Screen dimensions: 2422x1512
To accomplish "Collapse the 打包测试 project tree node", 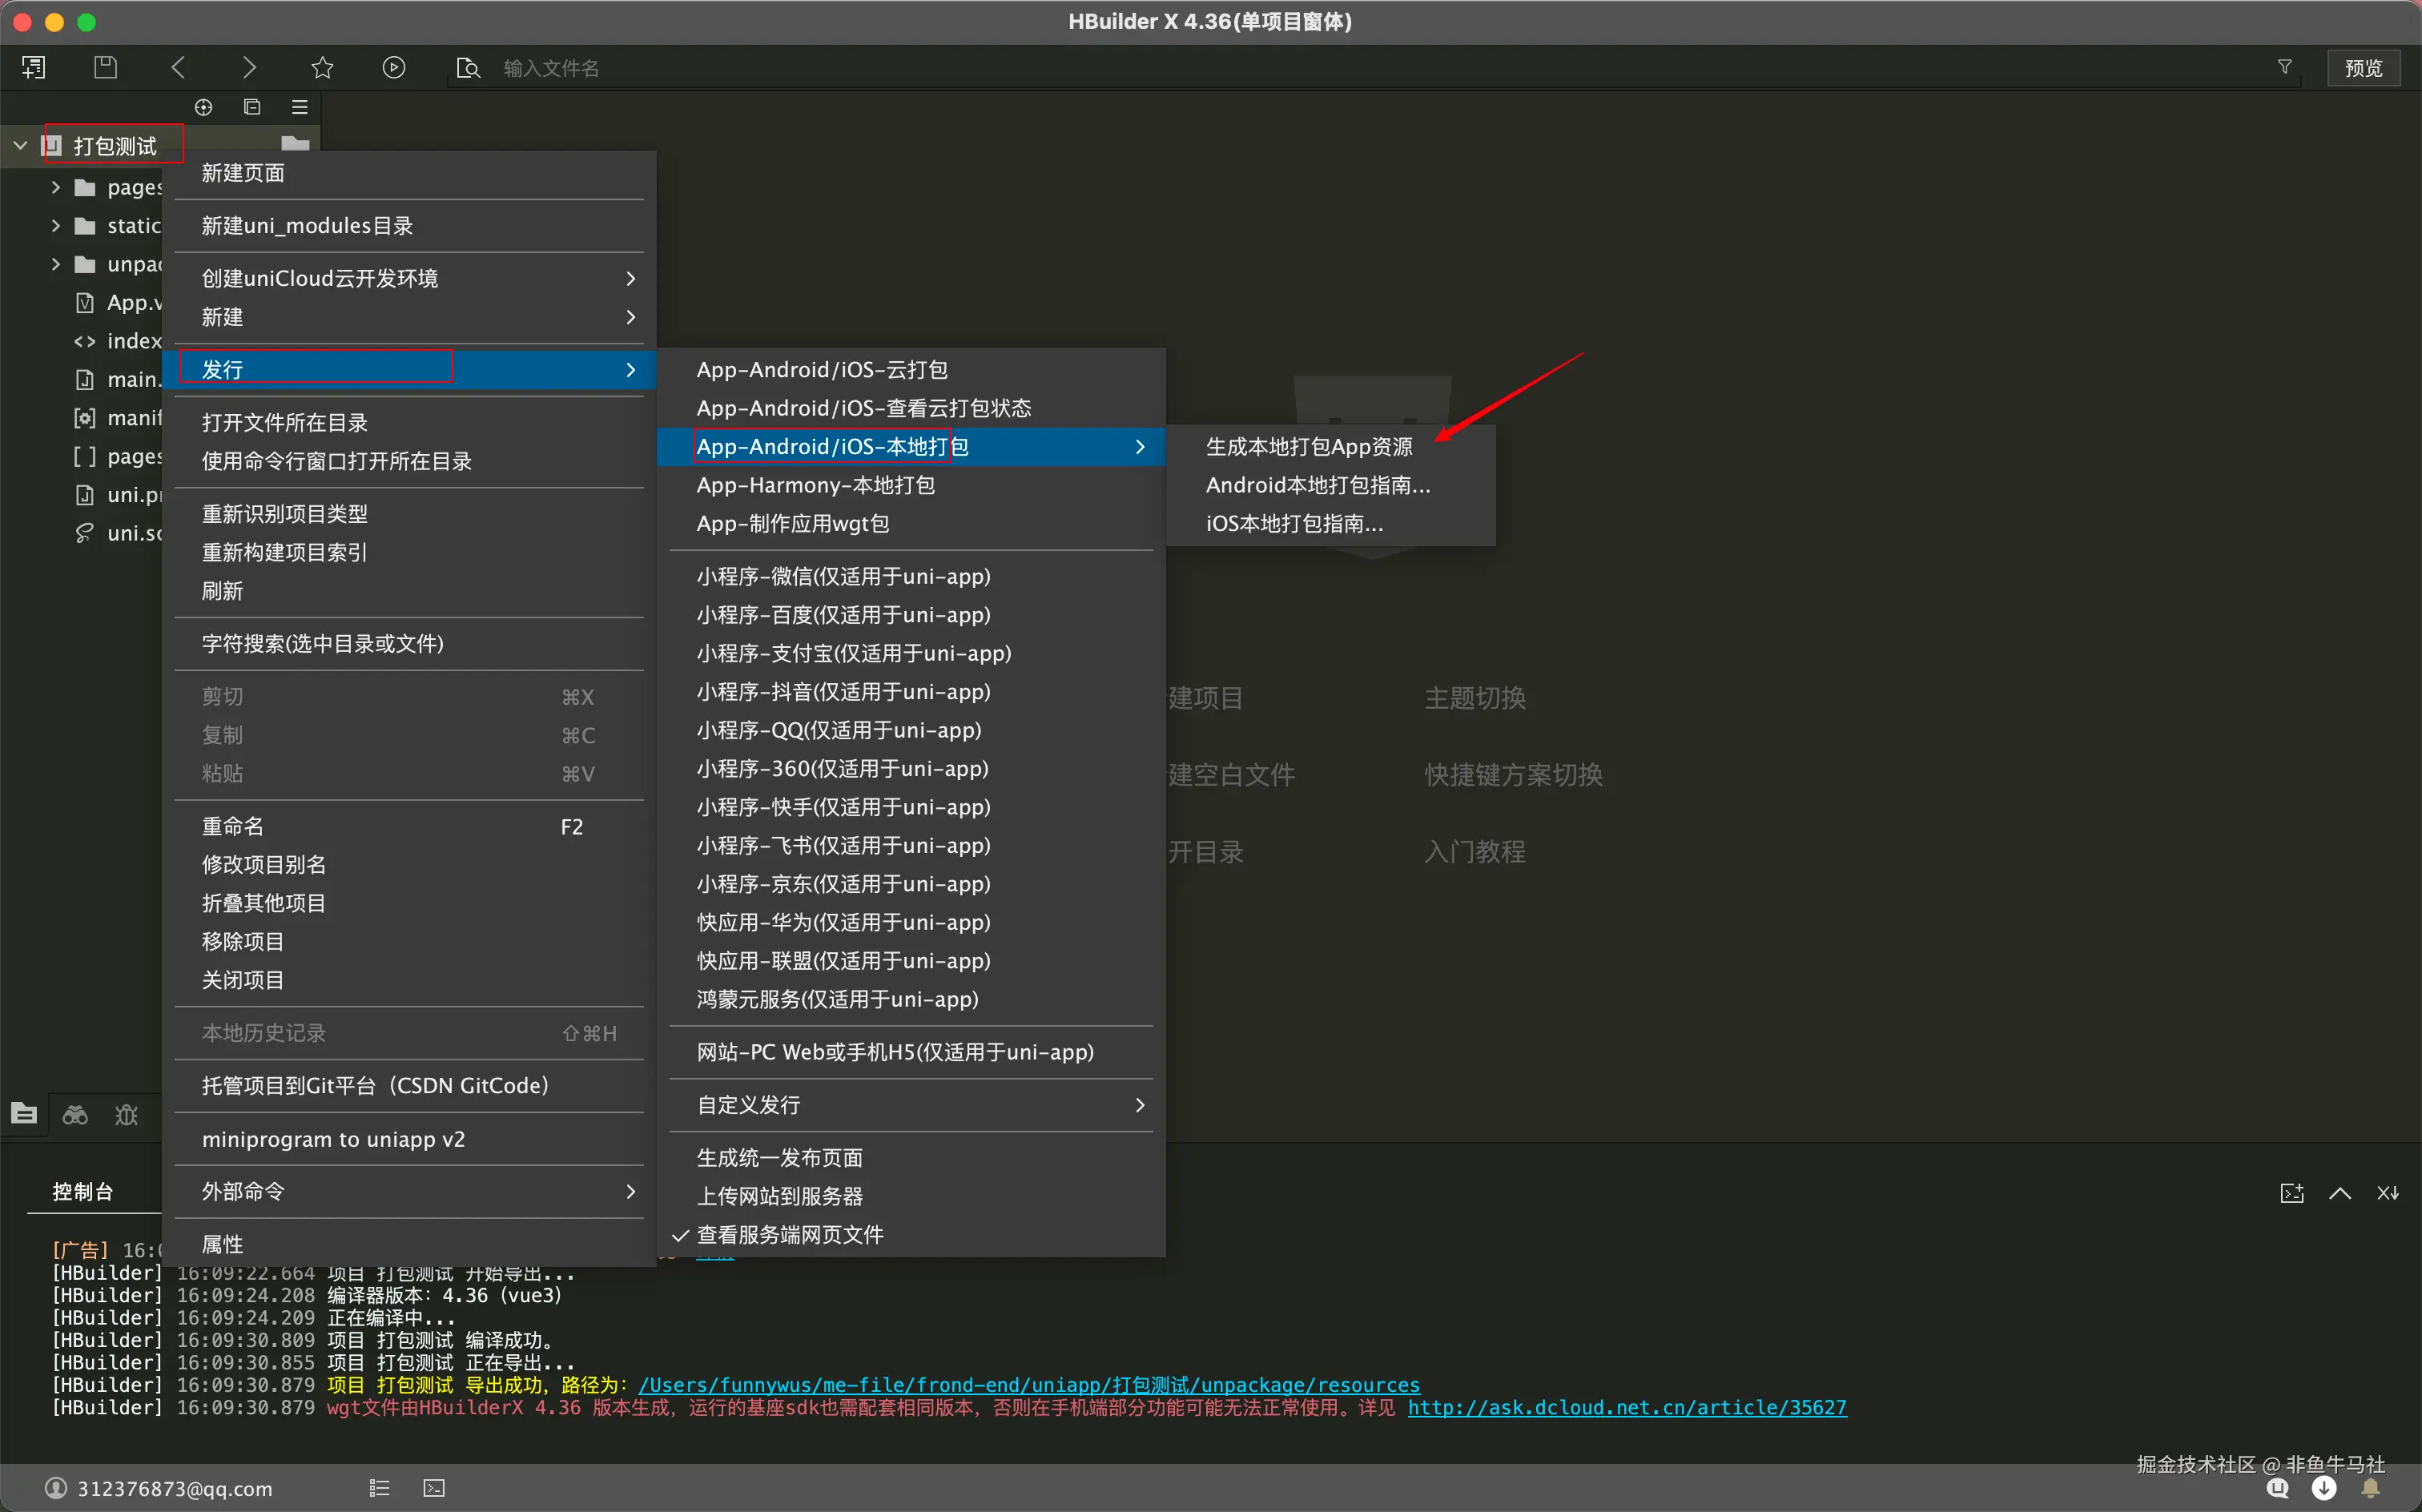I will 20,146.
